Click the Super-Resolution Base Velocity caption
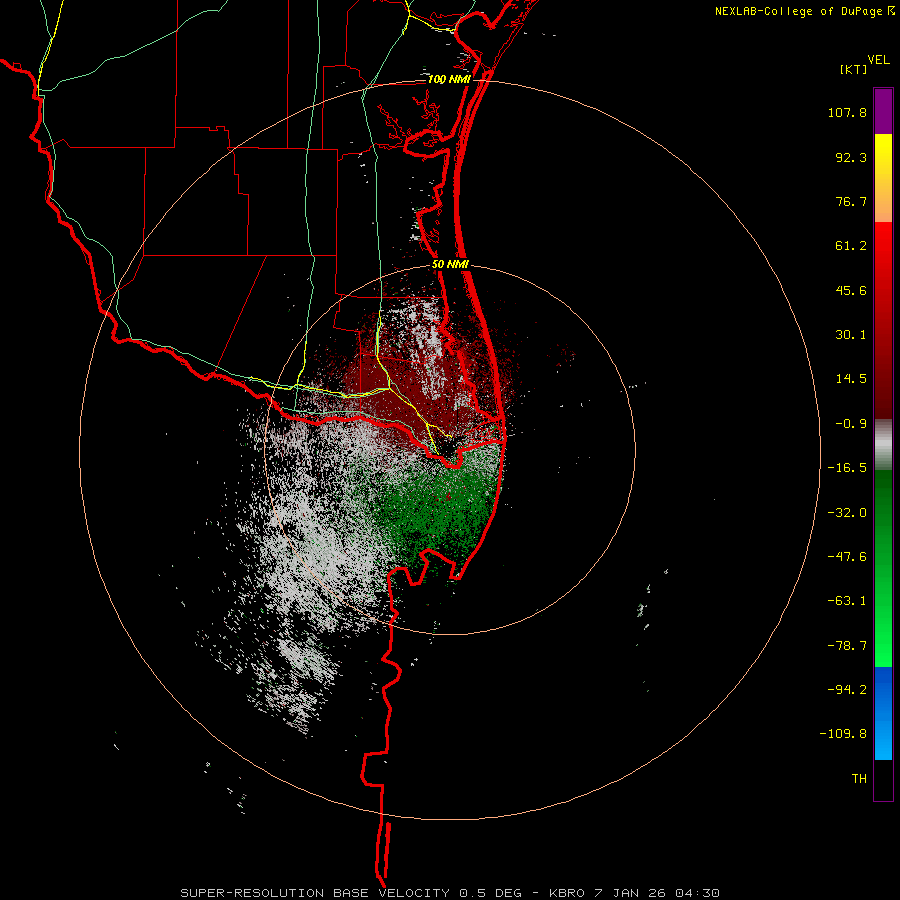 (x=450, y=893)
